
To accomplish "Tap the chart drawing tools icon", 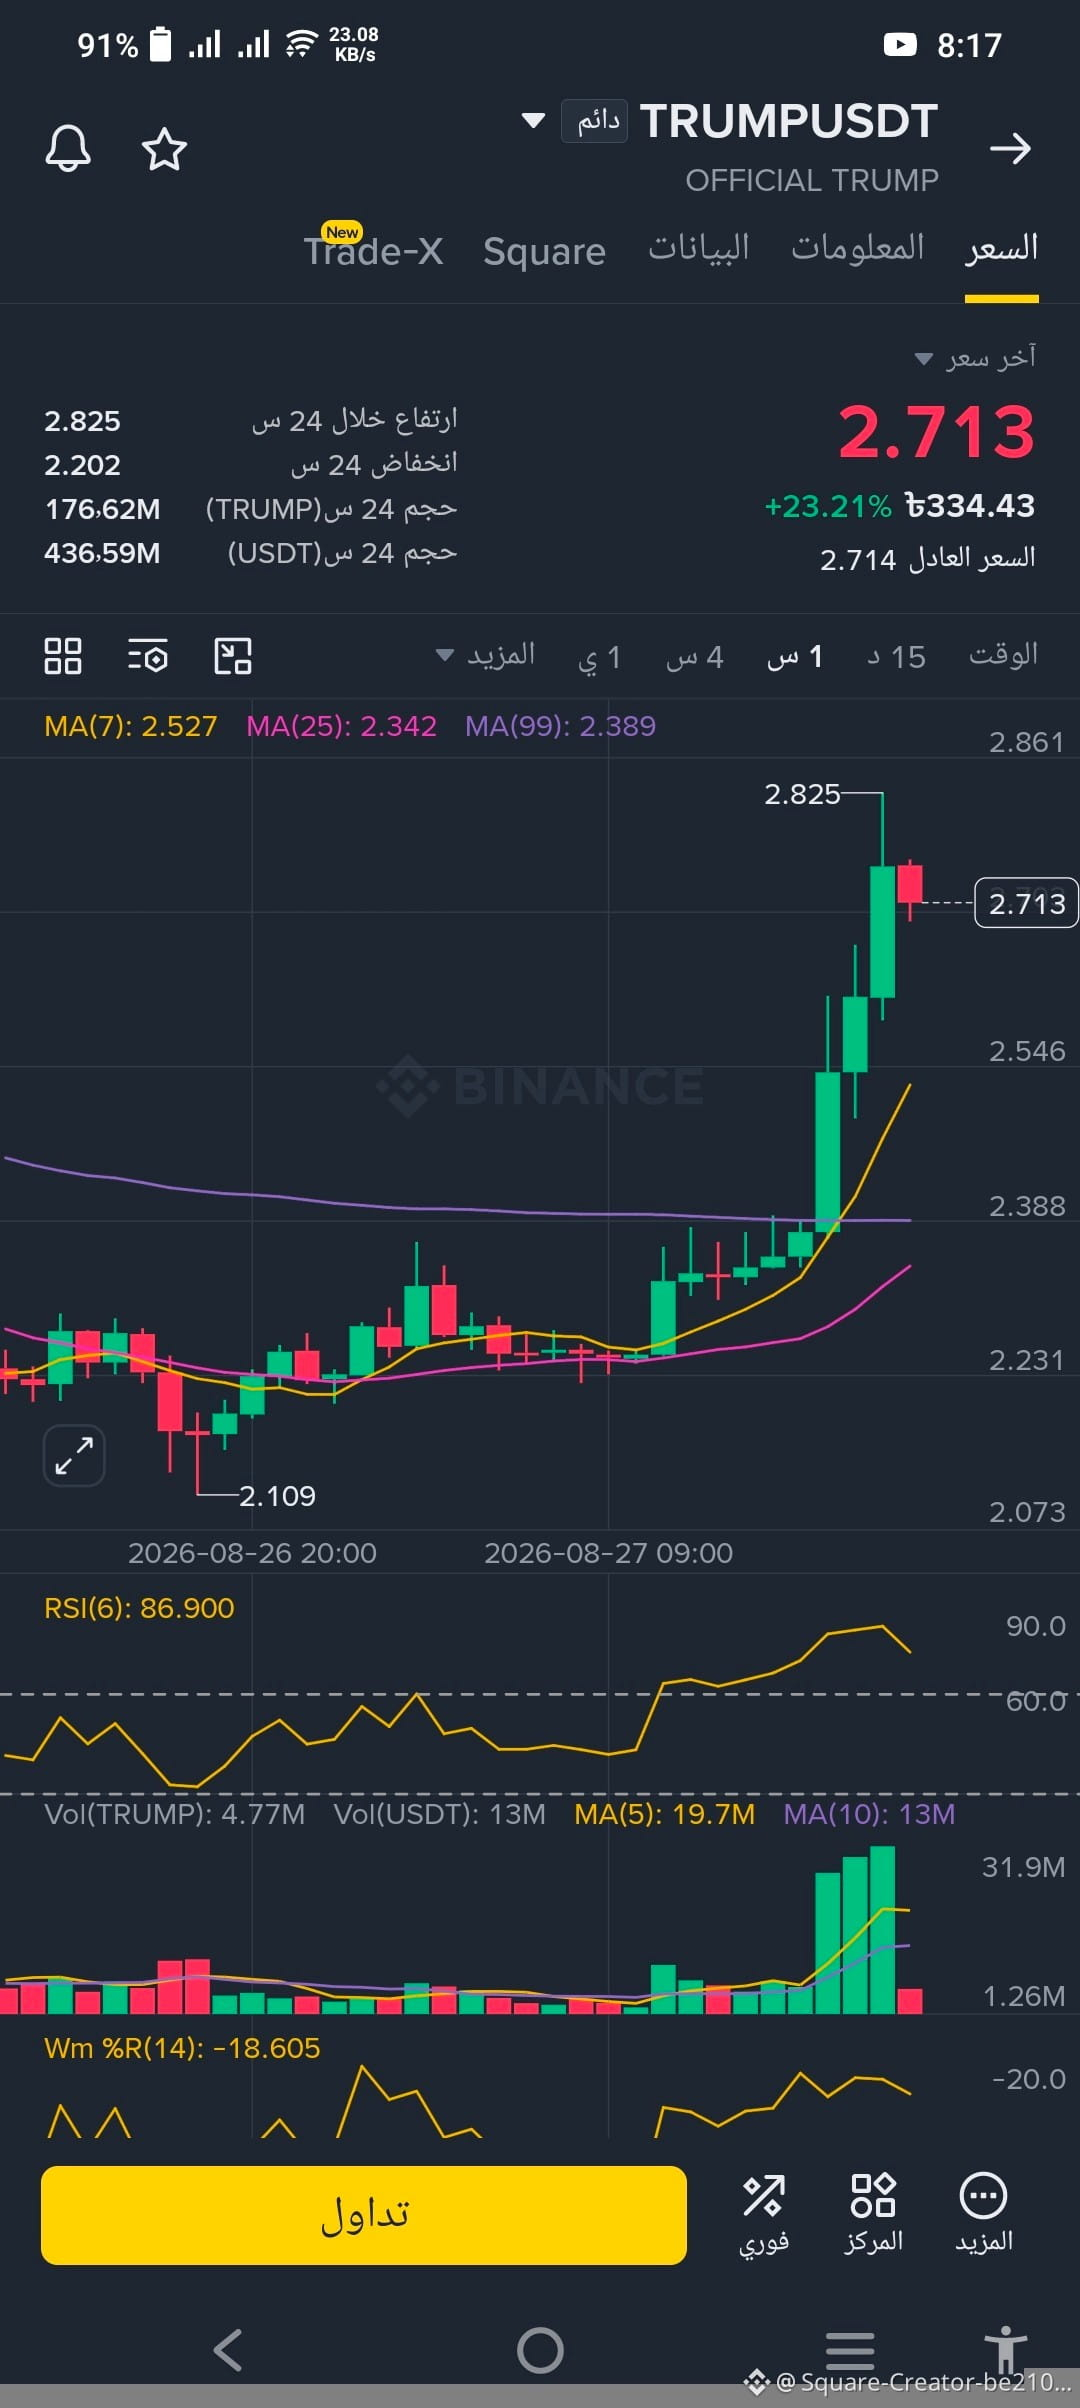I will pos(233,656).
